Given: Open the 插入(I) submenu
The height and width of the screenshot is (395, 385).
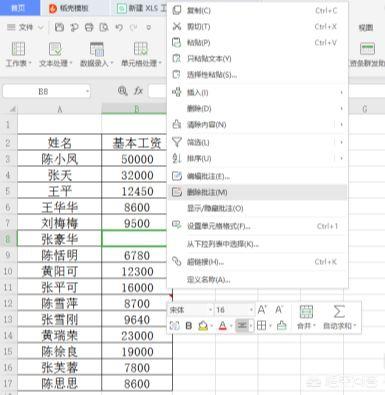Looking at the screenshot, I should coord(258,92).
